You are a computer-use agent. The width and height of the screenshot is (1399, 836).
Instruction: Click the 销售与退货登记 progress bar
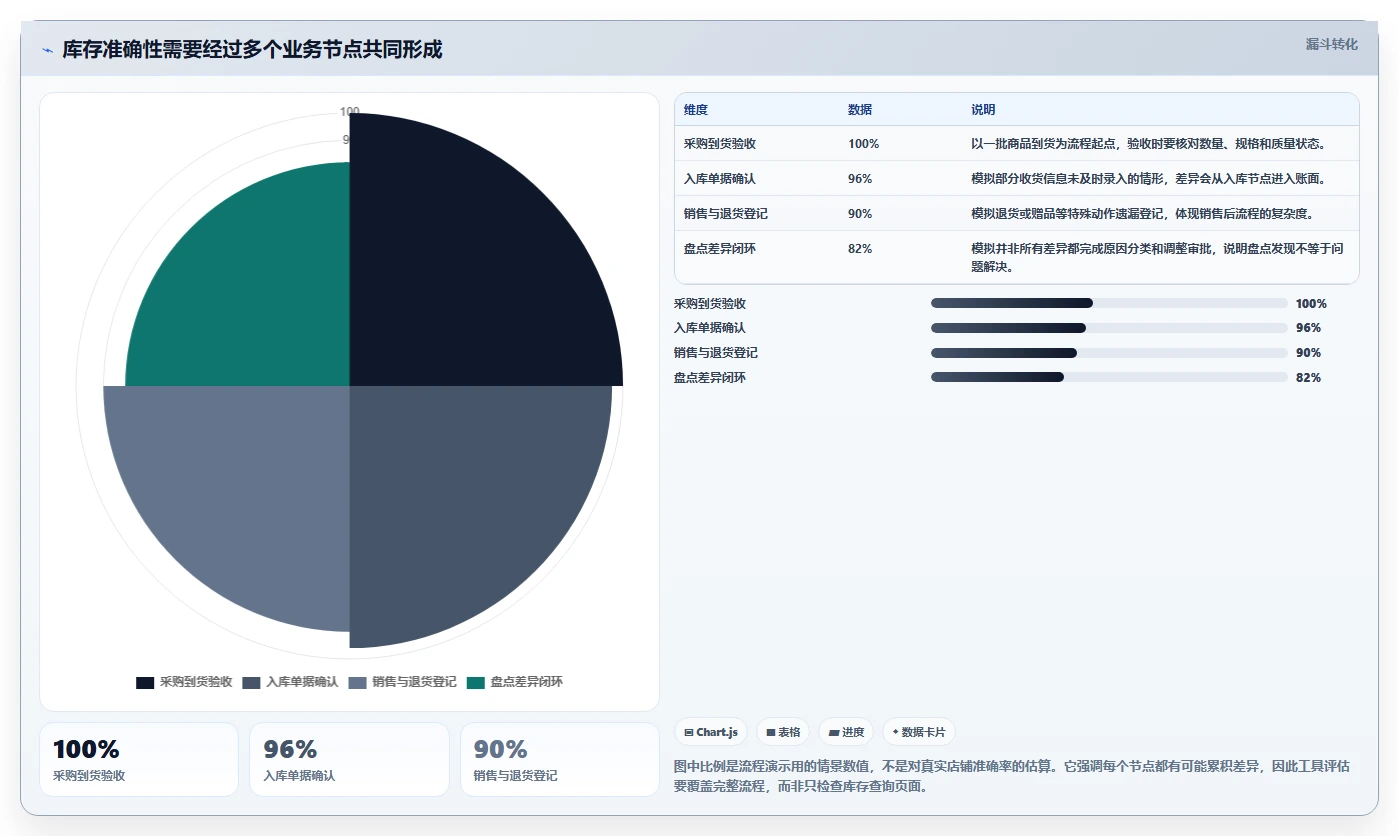click(x=1109, y=352)
